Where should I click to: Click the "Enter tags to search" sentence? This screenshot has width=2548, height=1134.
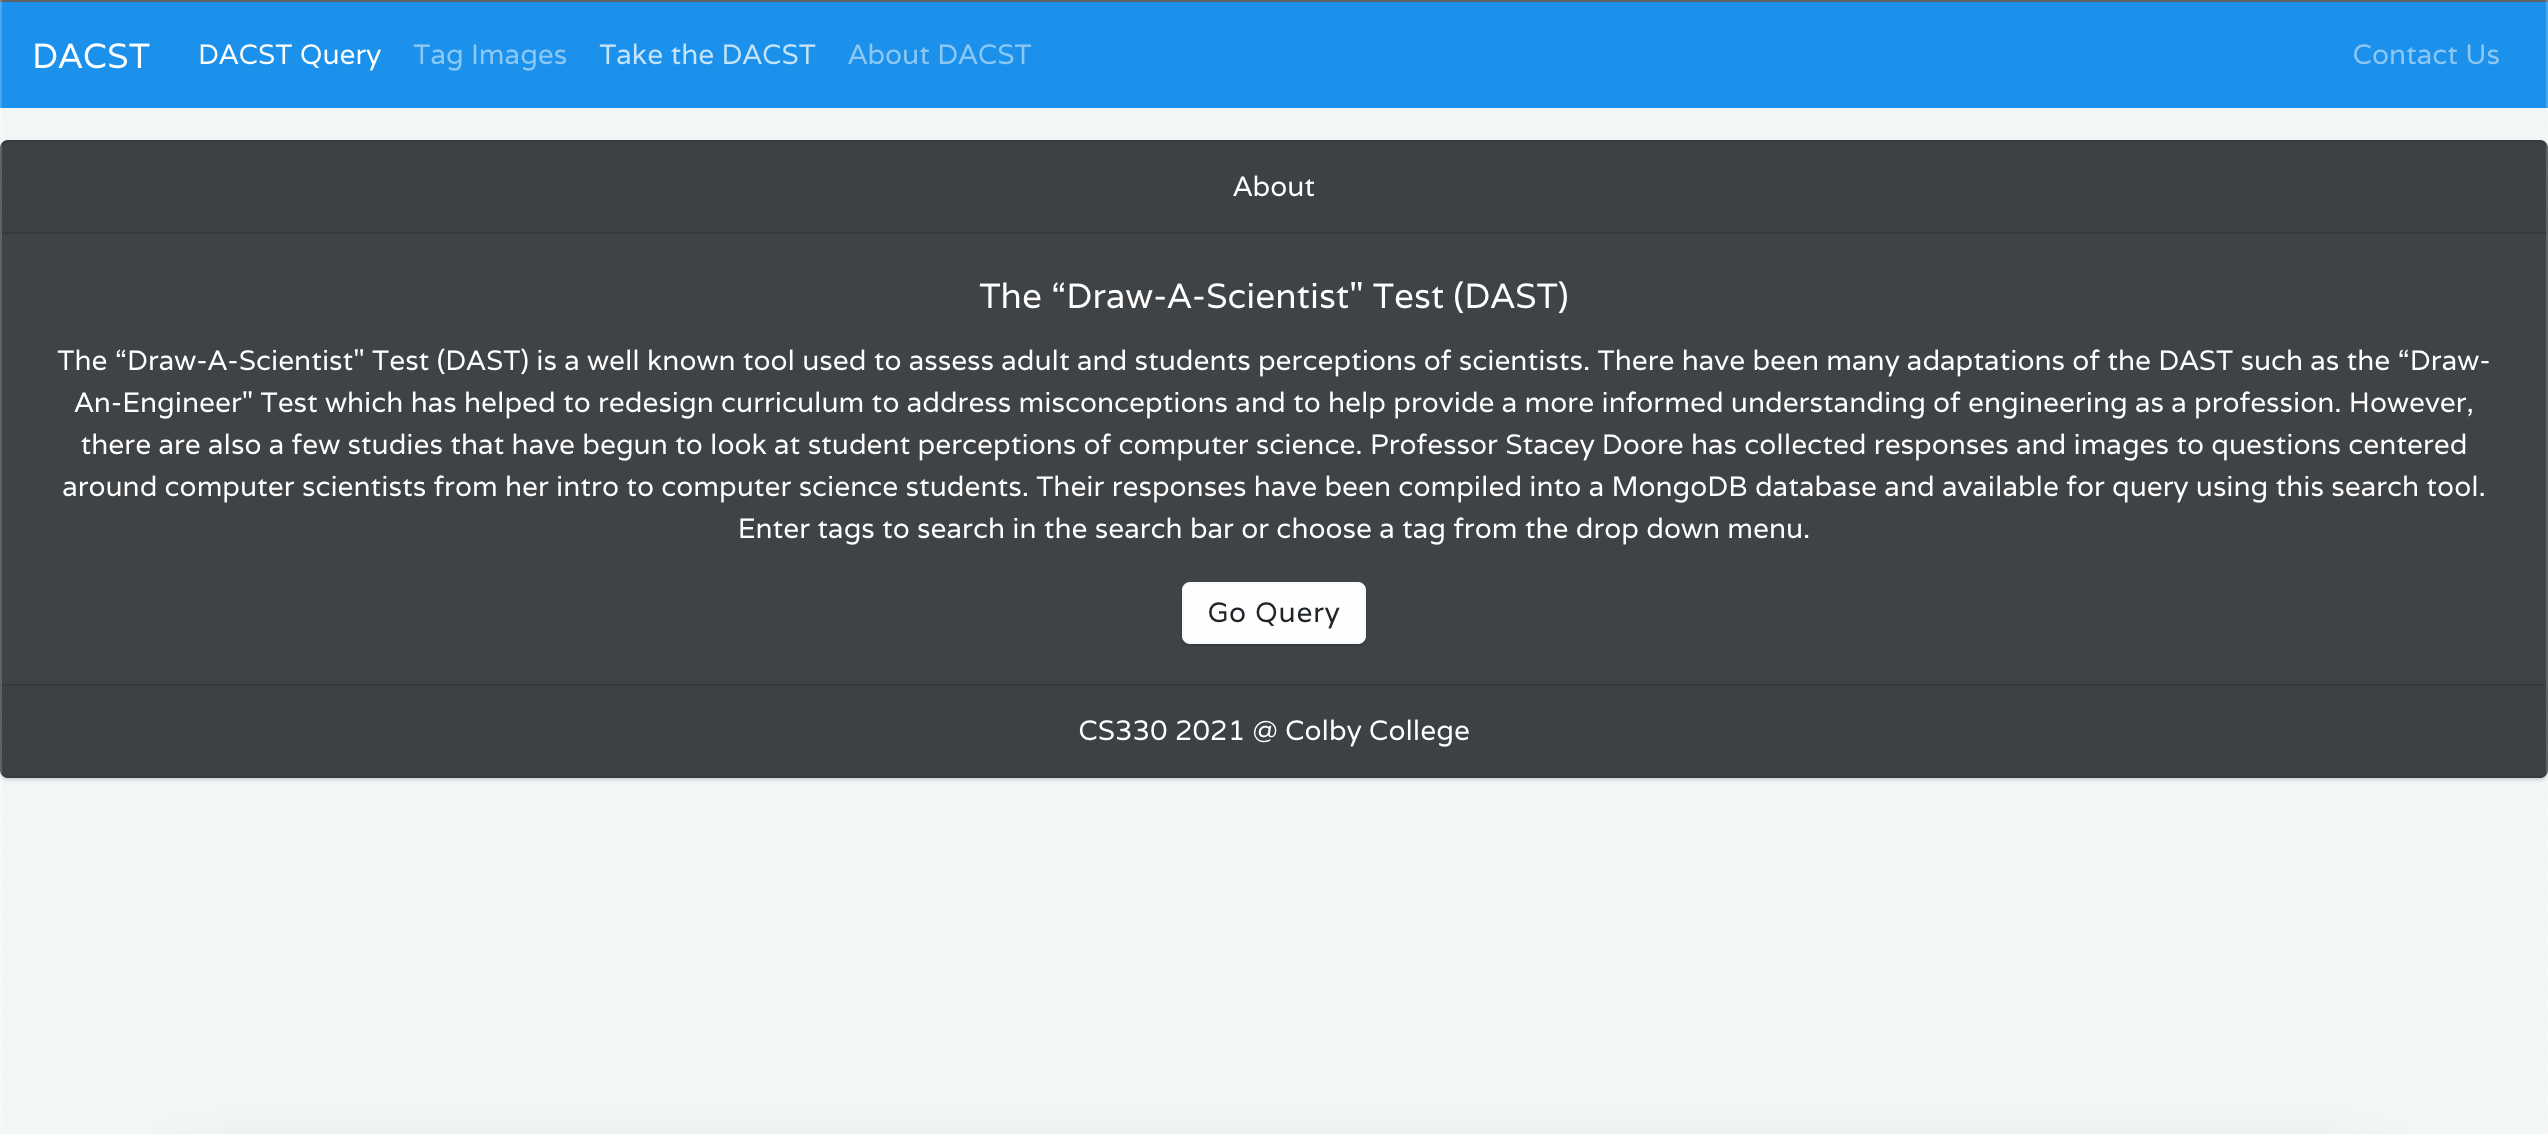(1273, 529)
